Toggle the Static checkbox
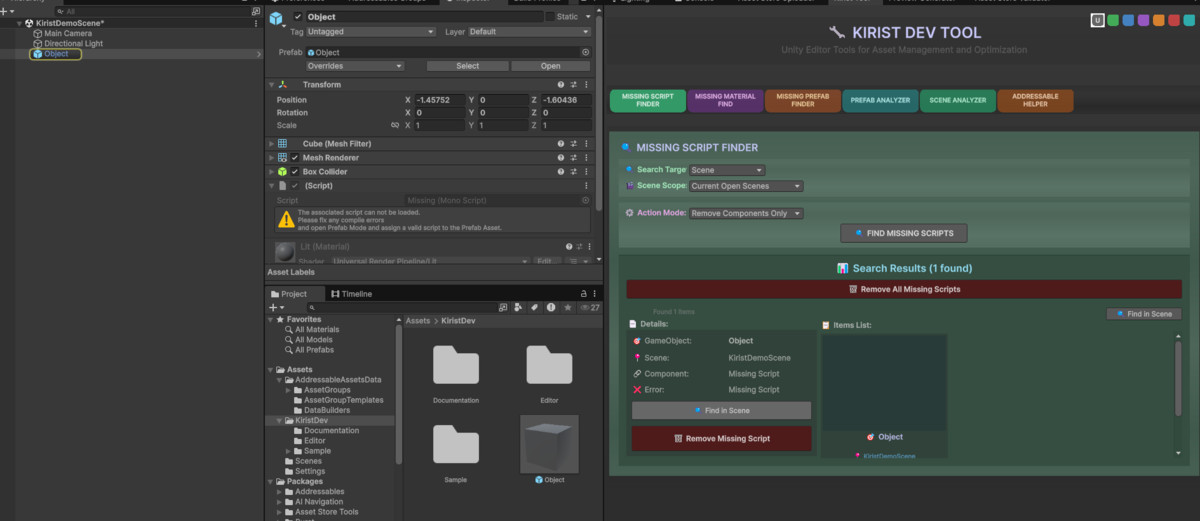 549,17
